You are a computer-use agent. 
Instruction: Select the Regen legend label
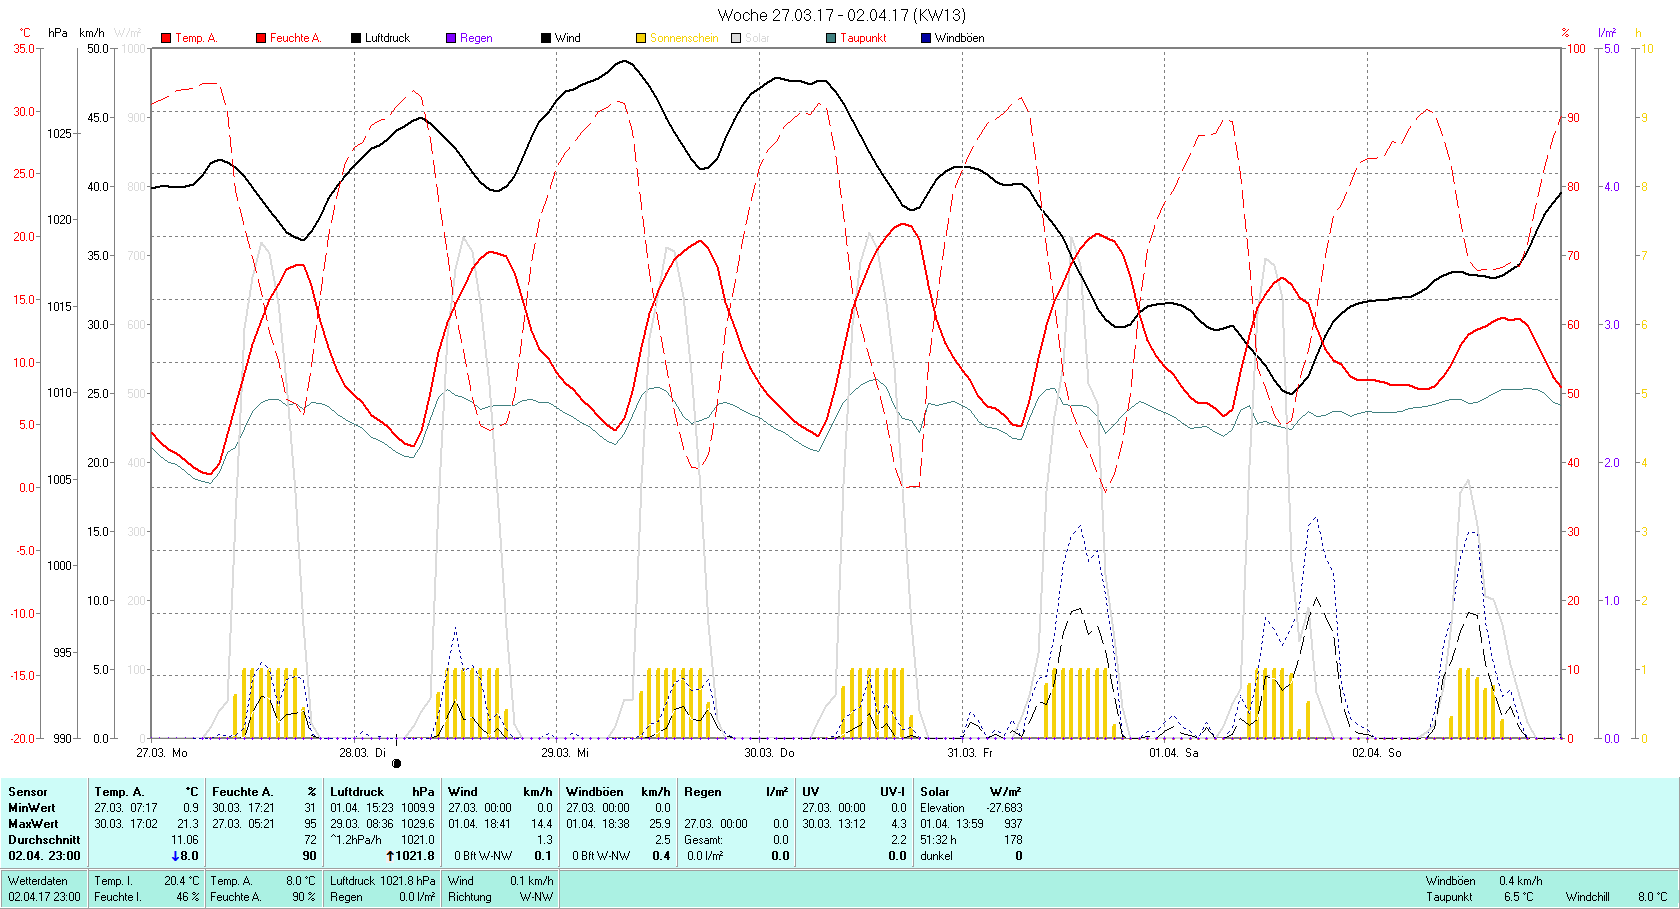pos(476,38)
